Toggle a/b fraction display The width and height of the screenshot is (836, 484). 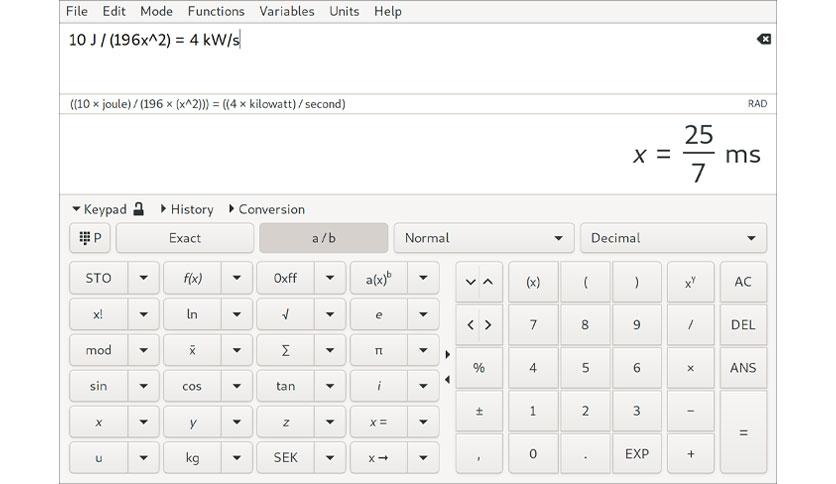pos(323,238)
